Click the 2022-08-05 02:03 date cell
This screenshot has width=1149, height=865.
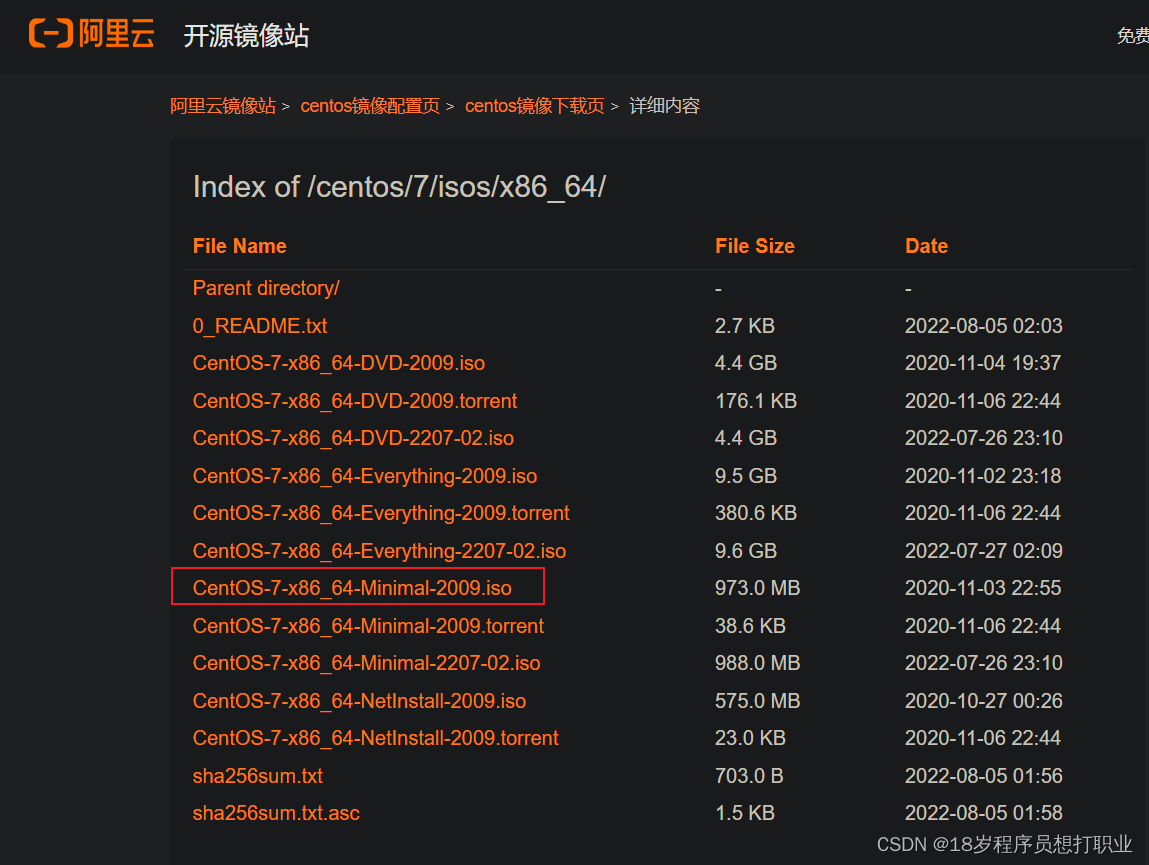pyautogui.click(x=983, y=325)
